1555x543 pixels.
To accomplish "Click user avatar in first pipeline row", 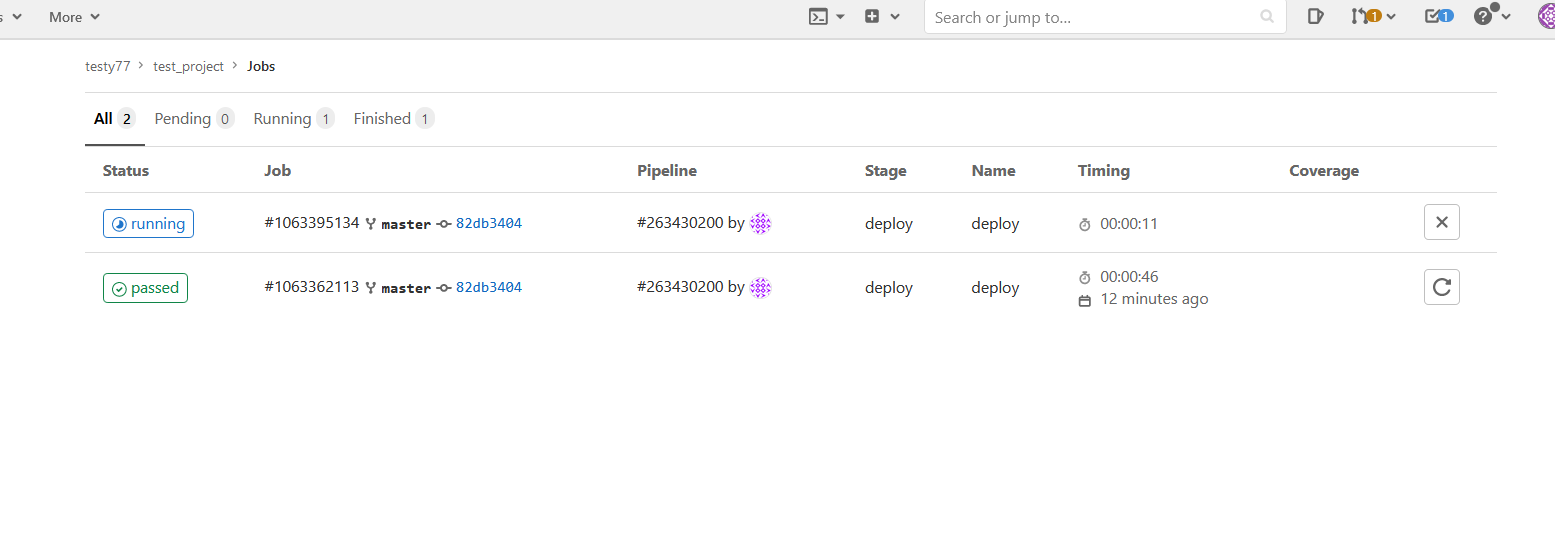I will pyautogui.click(x=760, y=224).
